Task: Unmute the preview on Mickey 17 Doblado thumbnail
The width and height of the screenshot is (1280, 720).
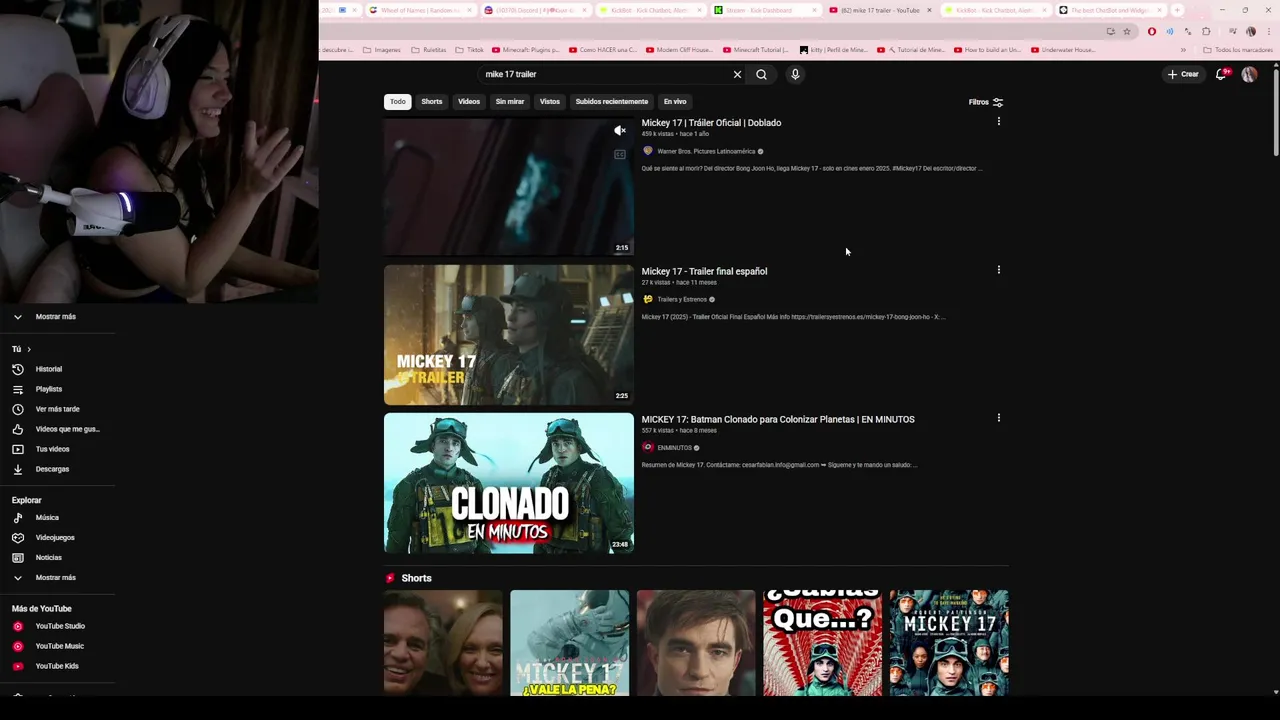Action: tap(620, 131)
